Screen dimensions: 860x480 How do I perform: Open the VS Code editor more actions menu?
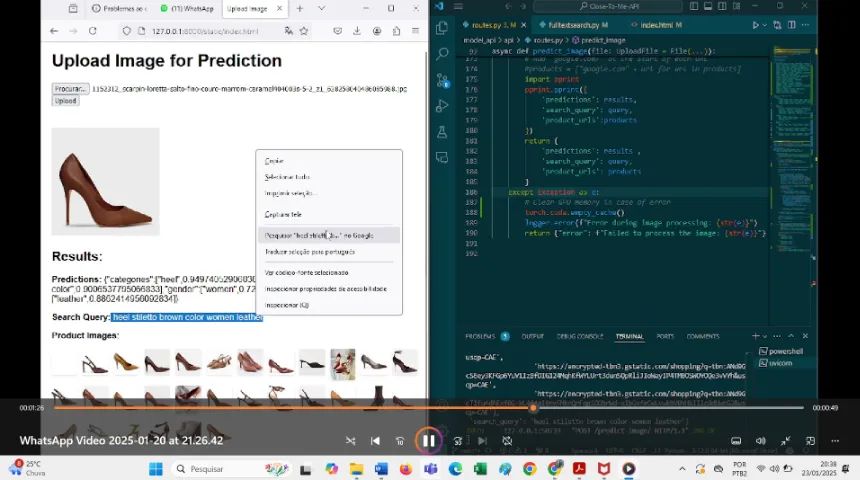(806, 25)
